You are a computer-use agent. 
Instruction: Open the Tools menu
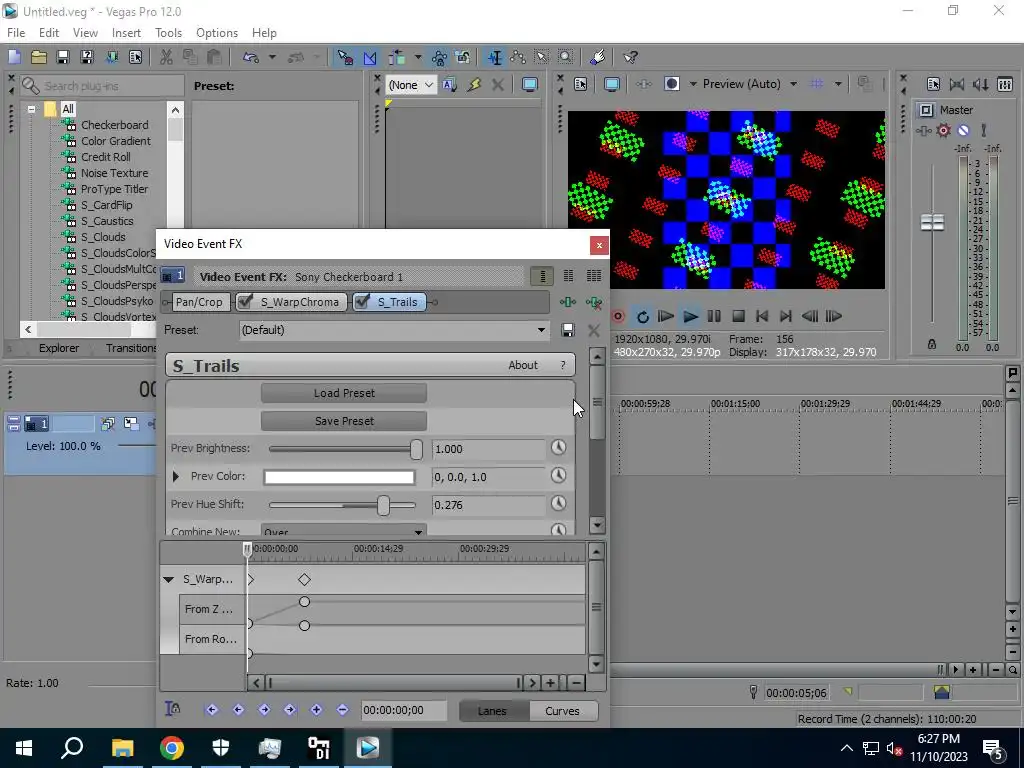pos(168,33)
